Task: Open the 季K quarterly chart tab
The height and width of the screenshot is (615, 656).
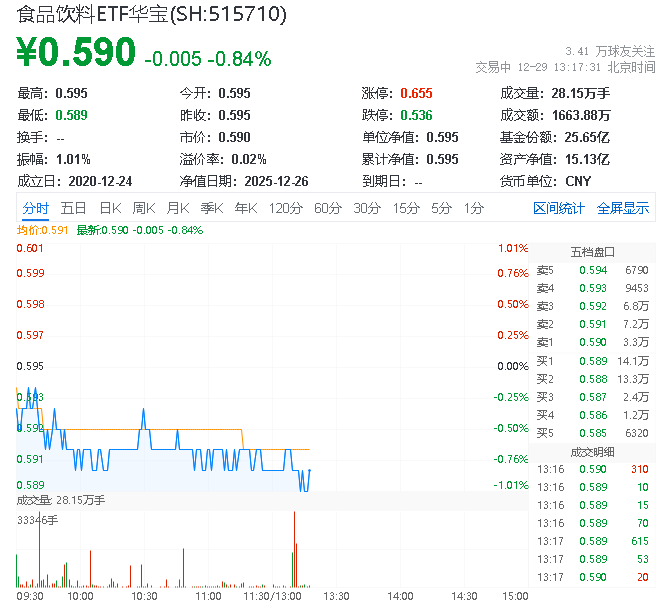Action: tap(211, 208)
